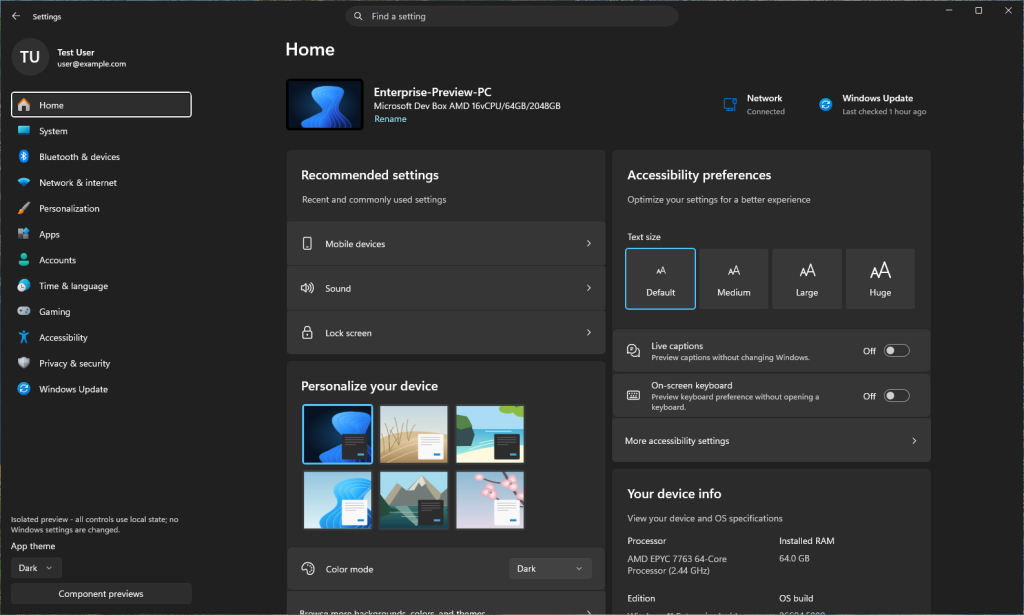
Task: Open the App theme Dark dropdown
Action: (x=36, y=568)
